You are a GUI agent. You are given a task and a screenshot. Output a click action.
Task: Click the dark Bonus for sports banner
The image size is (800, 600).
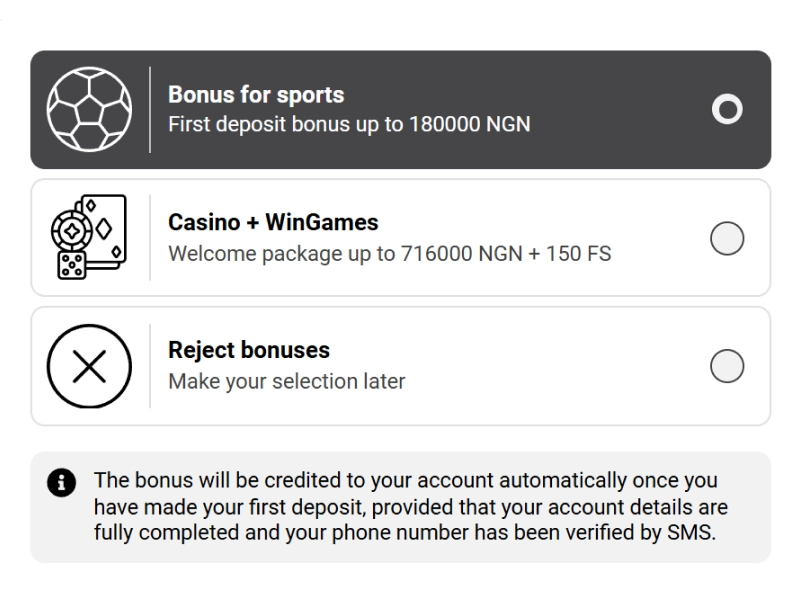(400, 108)
